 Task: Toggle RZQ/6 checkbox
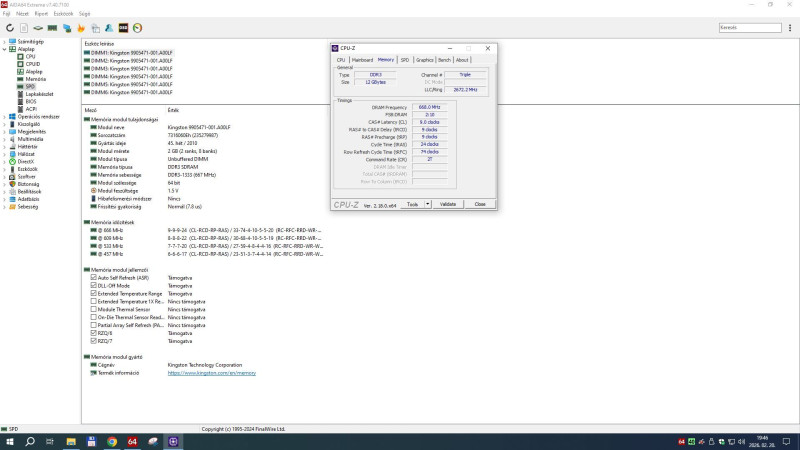[93, 333]
